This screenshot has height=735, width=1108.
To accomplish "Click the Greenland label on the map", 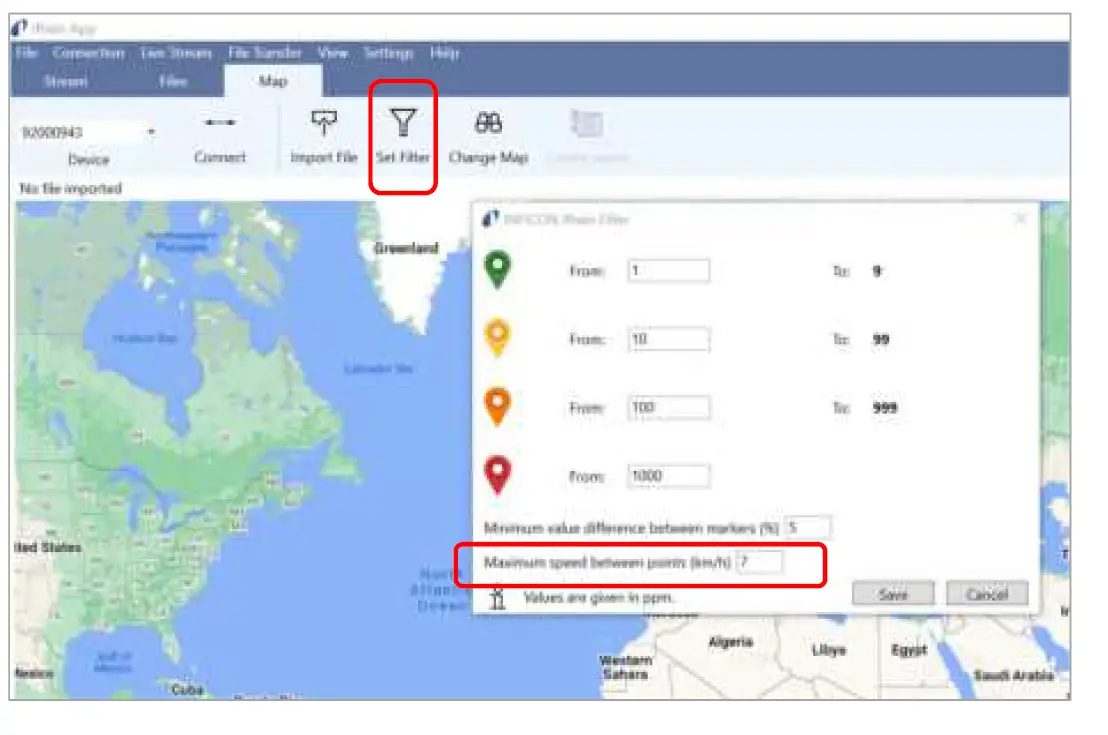I will 406,248.
